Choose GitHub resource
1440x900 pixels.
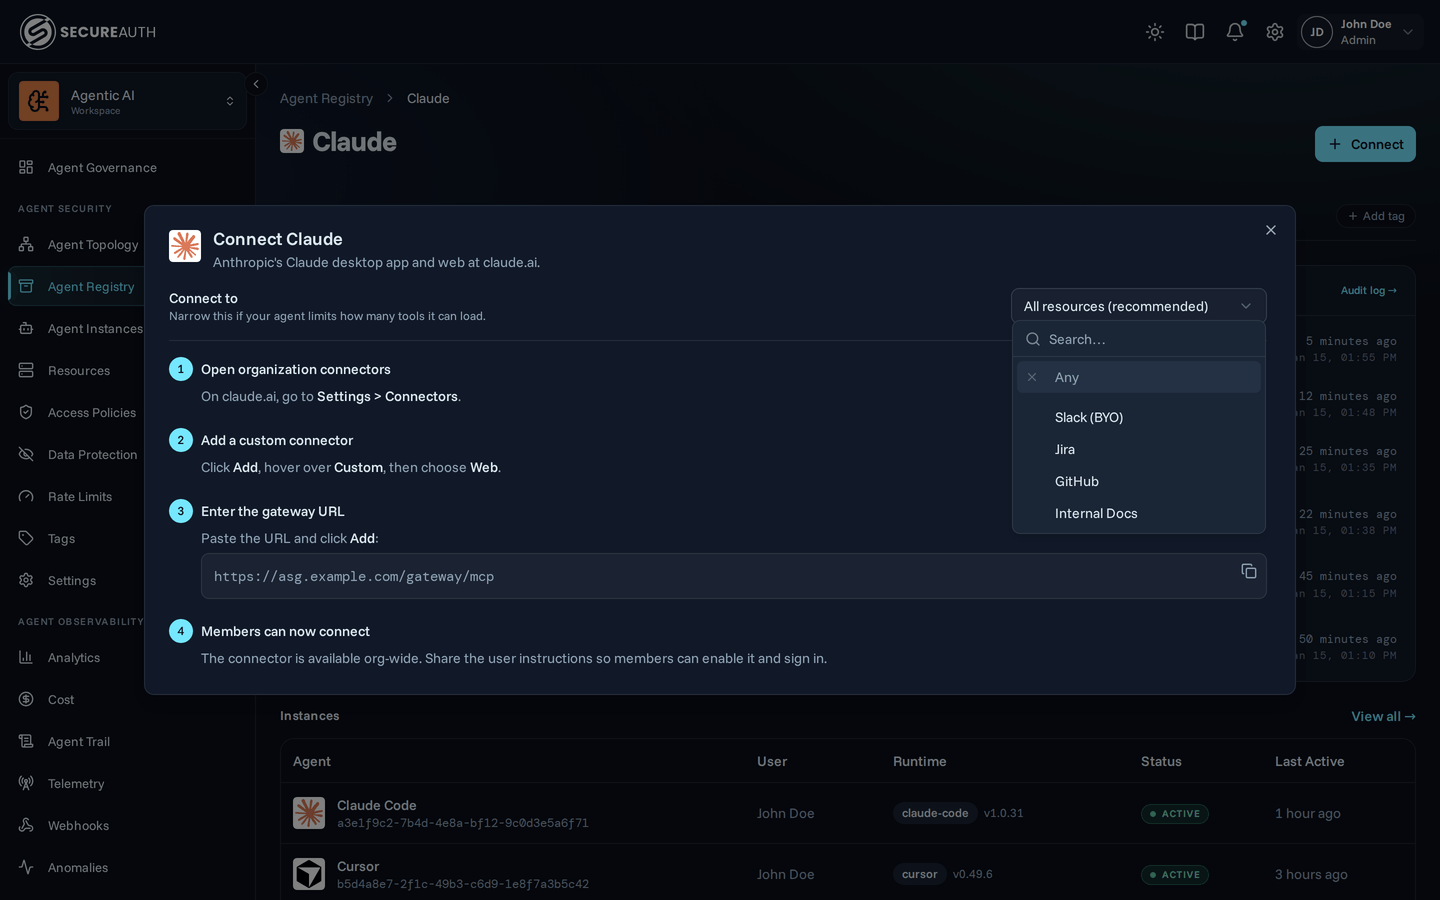point(1139,481)
